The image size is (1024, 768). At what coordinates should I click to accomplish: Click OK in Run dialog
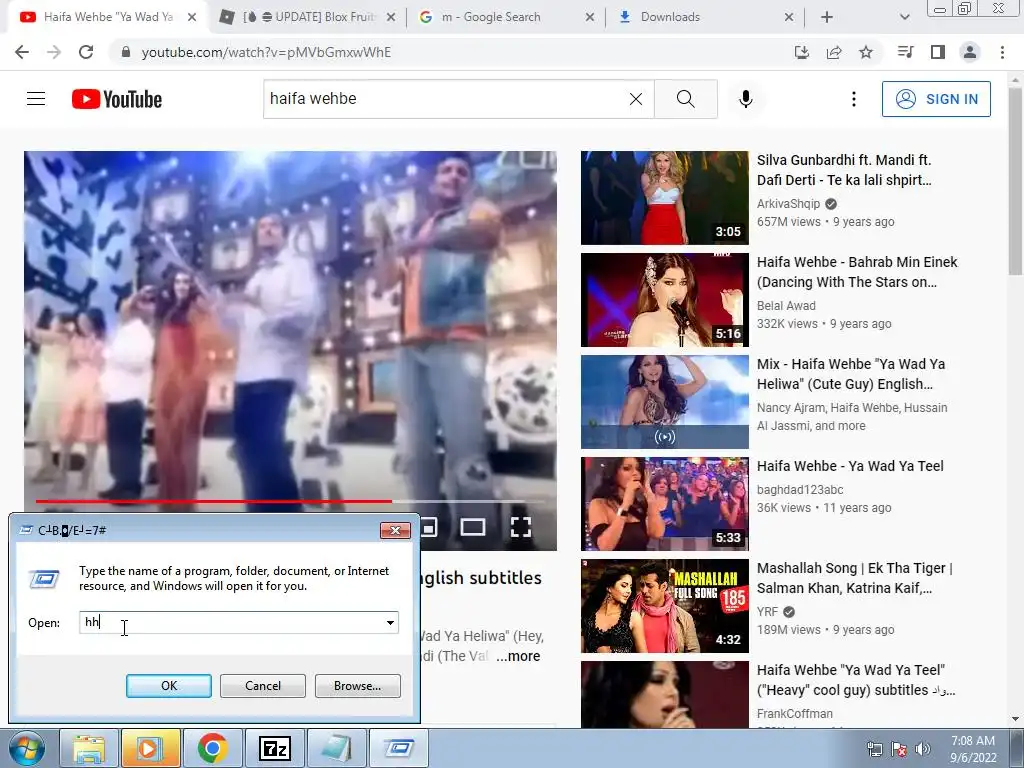168,686
